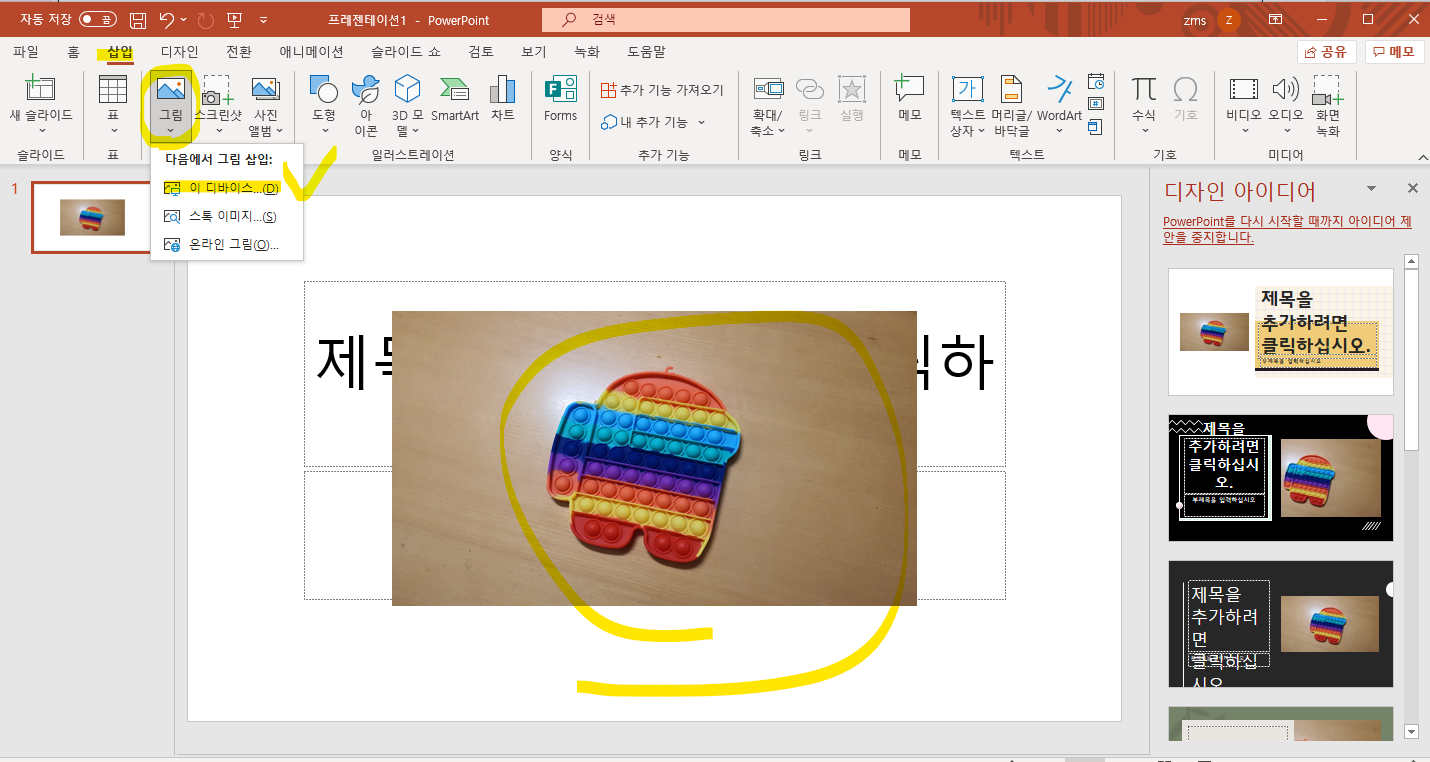Click 화면 녹화 Screen Recording button
The height and width of the screenshot is (762, 1430).
click(1327, 105)
